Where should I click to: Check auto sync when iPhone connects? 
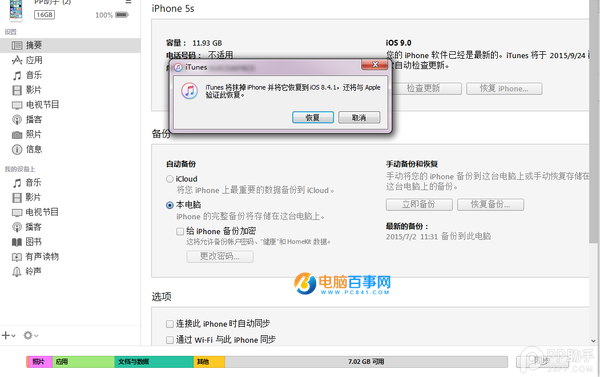[170, 324]
